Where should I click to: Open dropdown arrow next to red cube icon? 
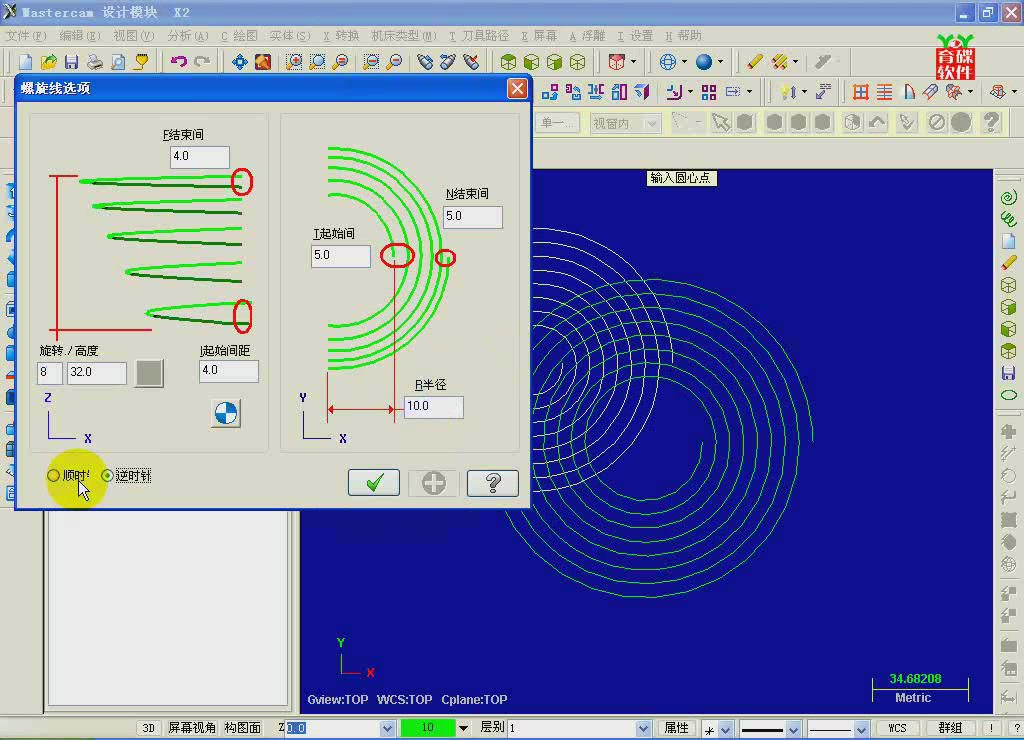633,62
